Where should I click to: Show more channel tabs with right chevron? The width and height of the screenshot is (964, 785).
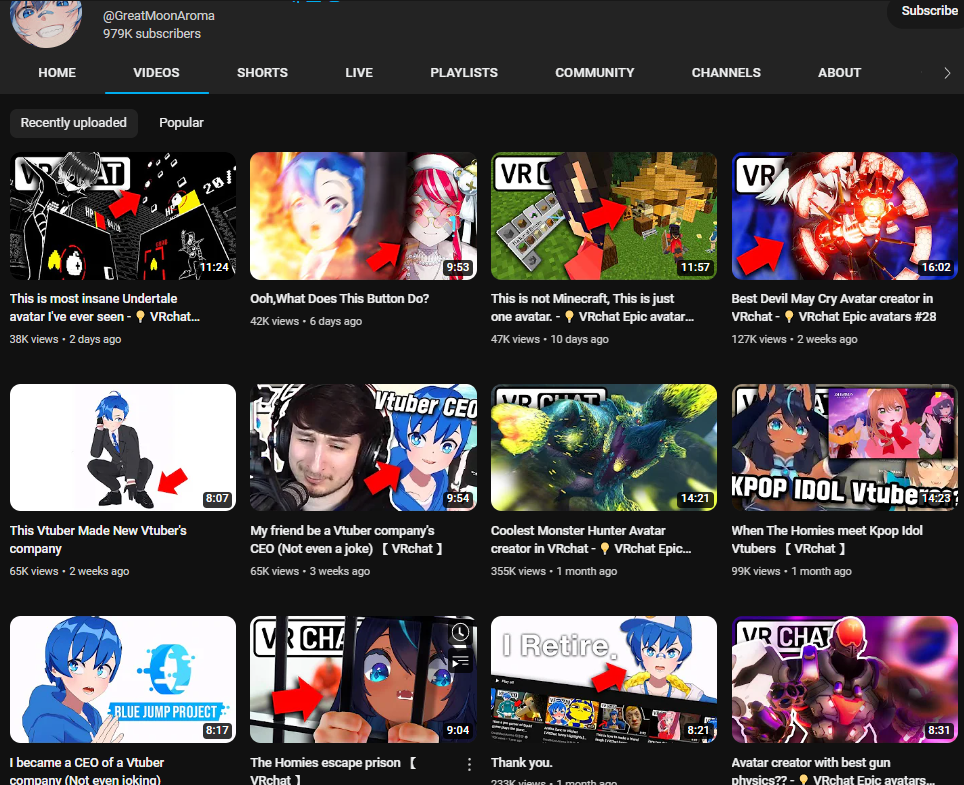tap(947, 73)
